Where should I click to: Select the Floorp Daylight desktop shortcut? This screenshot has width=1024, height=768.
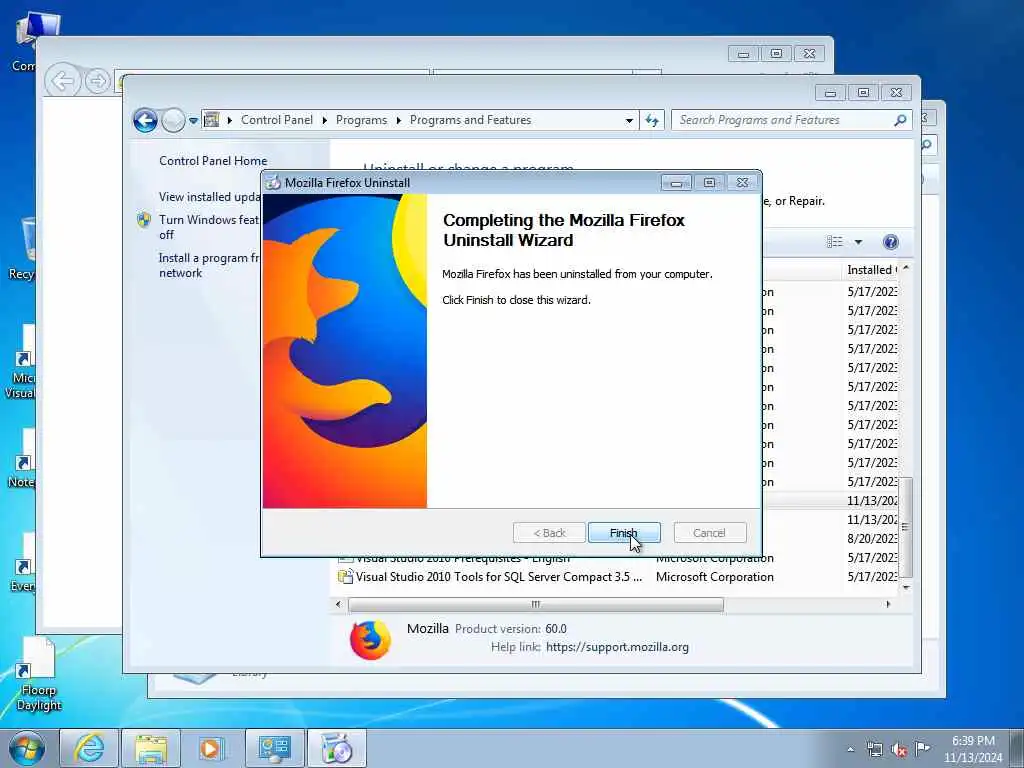coord(39,675)
